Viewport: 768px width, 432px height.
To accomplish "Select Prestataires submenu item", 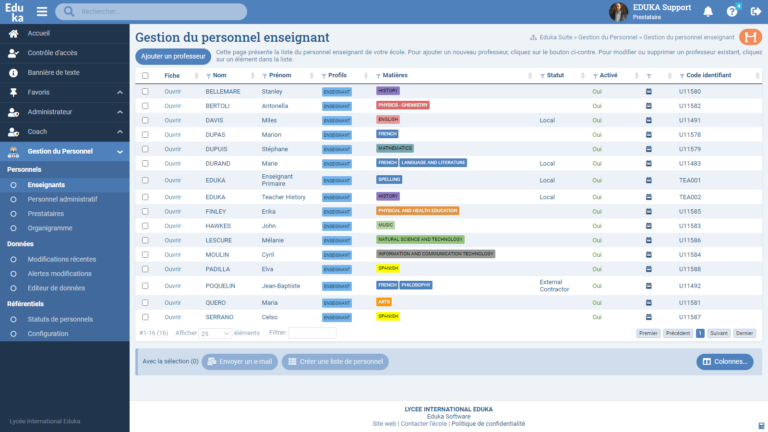I will coord(46,214).
